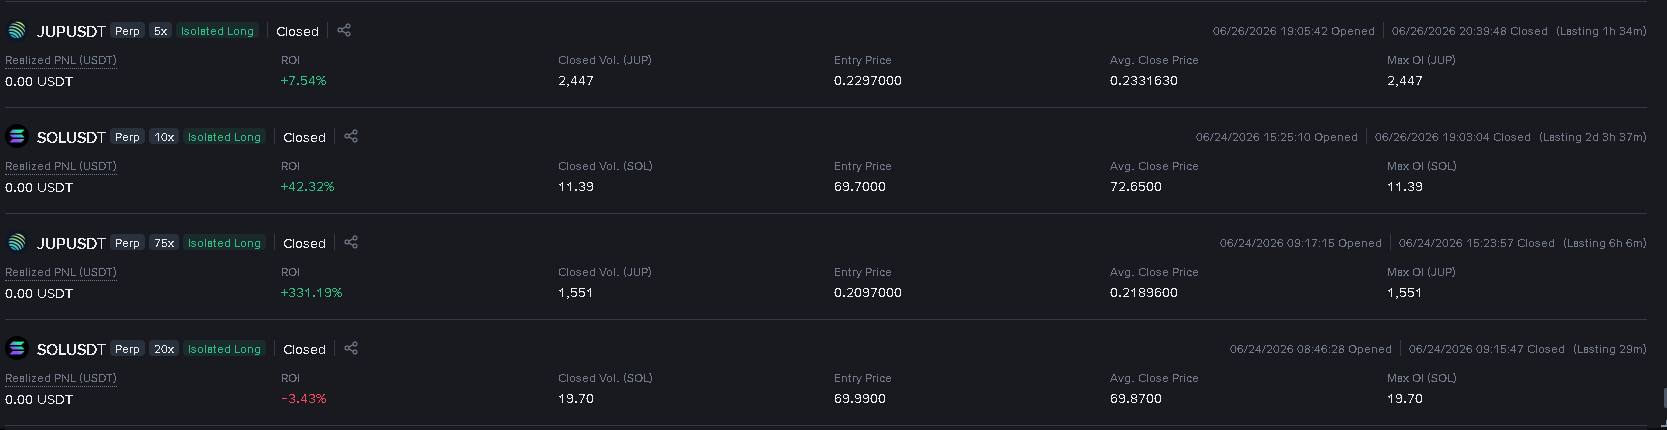This screenshot has width=1667, height=430.
Task: Open the SOLUSDT pair from the 10x row
Action: coord(71,137)
